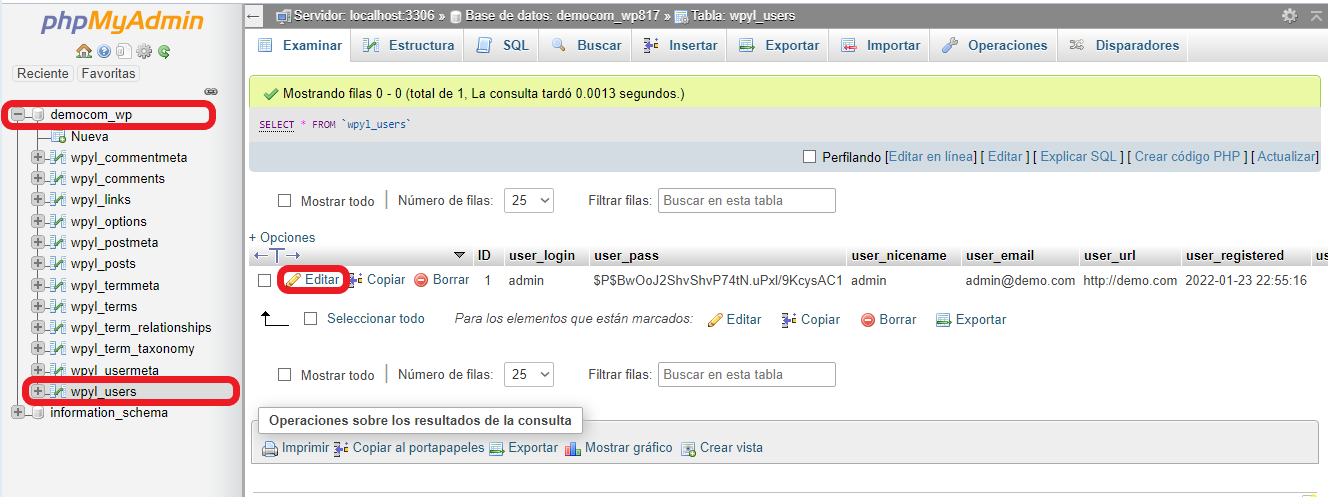Export marked rows using bulk Exportar
This screenshot has width=1328, height=497.
click(x=971, y=320)
